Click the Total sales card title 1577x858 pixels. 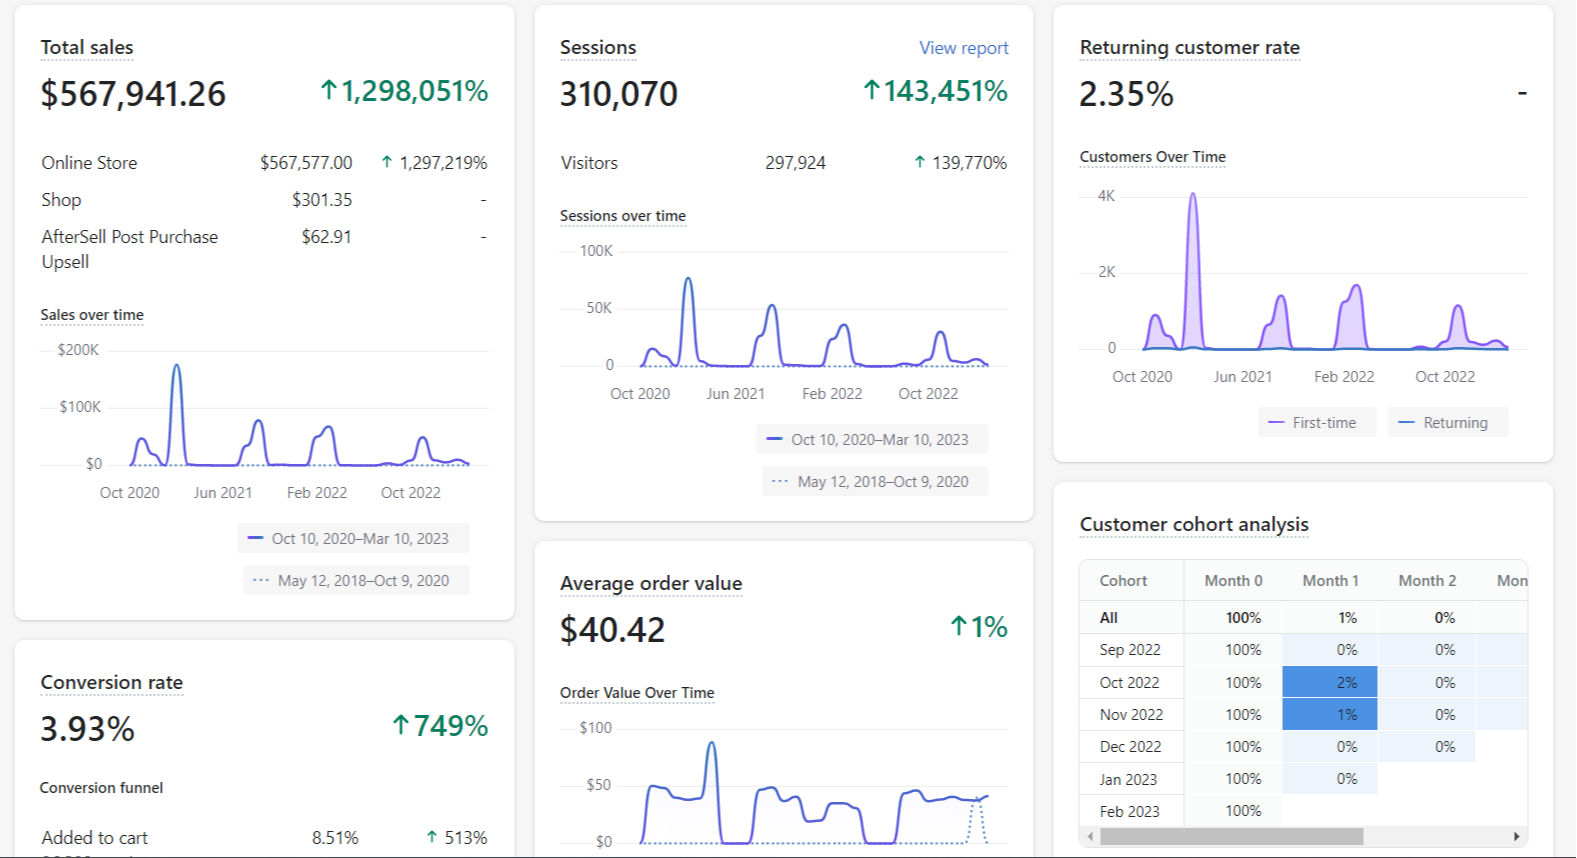[x=87, y=47]
